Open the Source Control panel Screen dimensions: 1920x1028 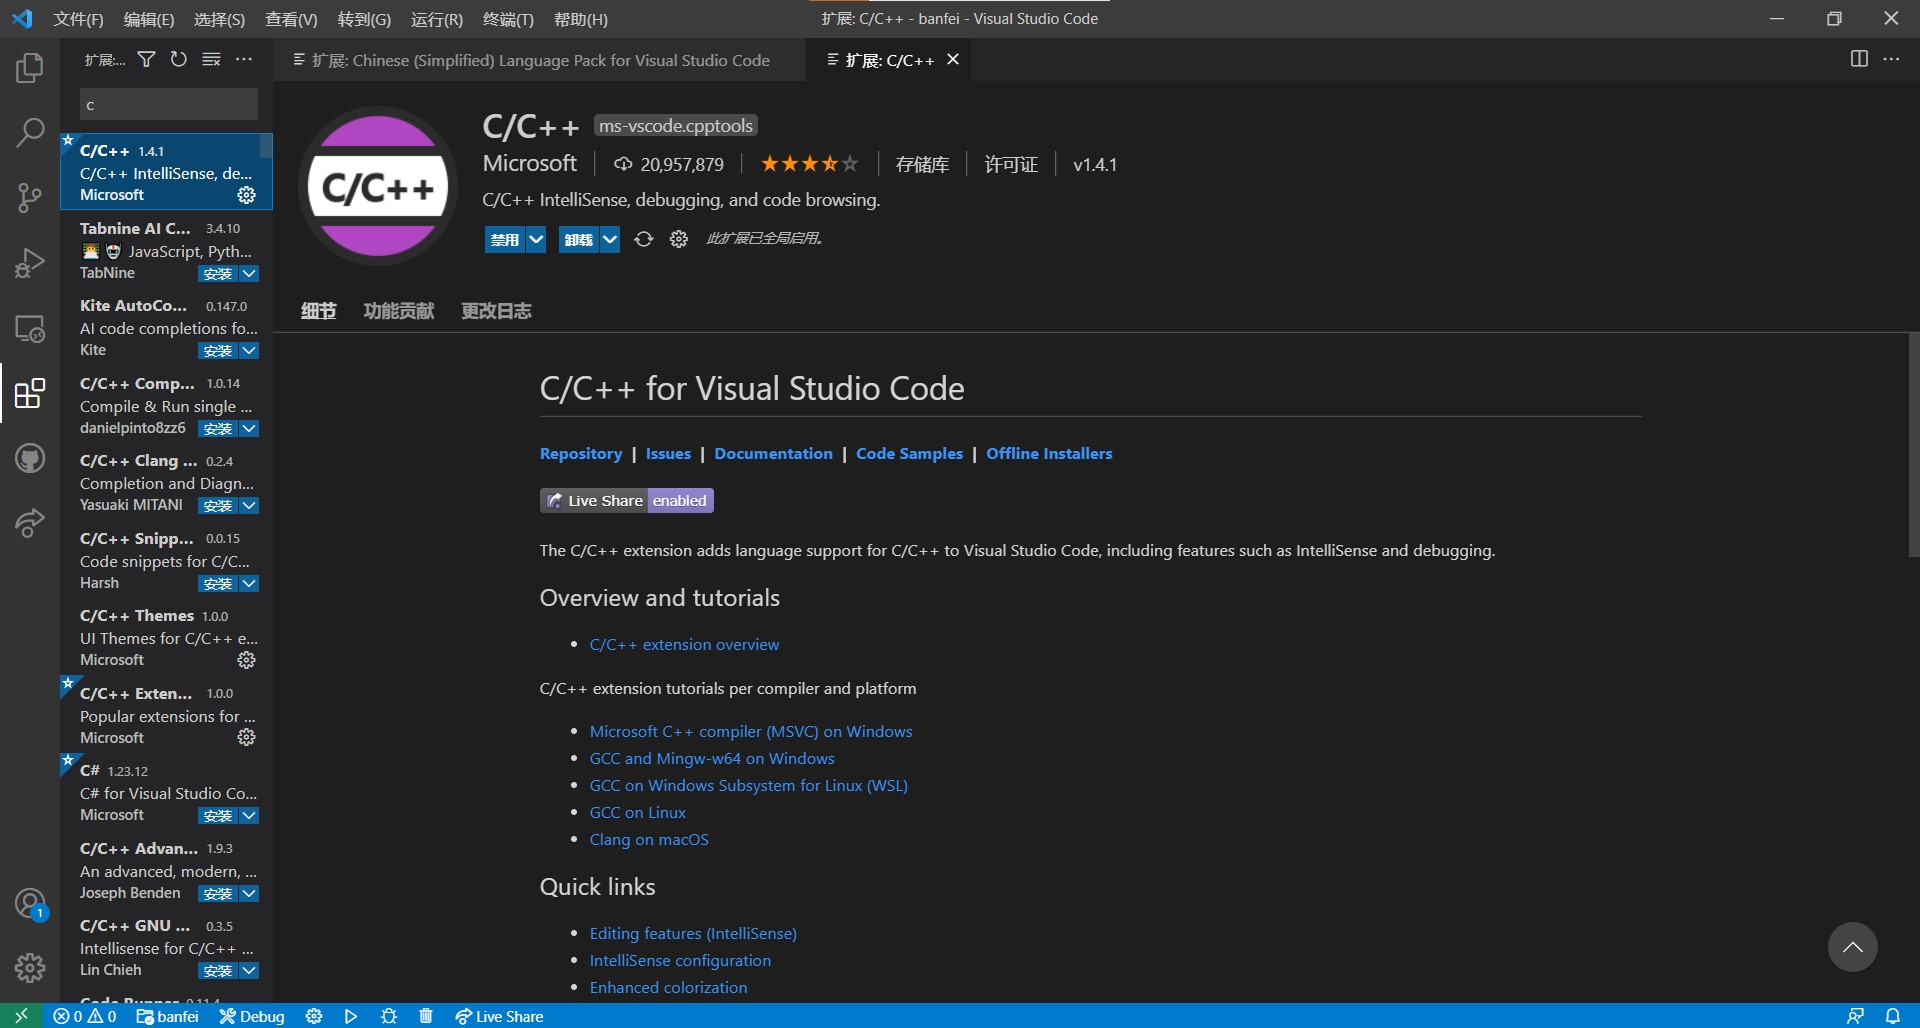click(x=30, y=197)
